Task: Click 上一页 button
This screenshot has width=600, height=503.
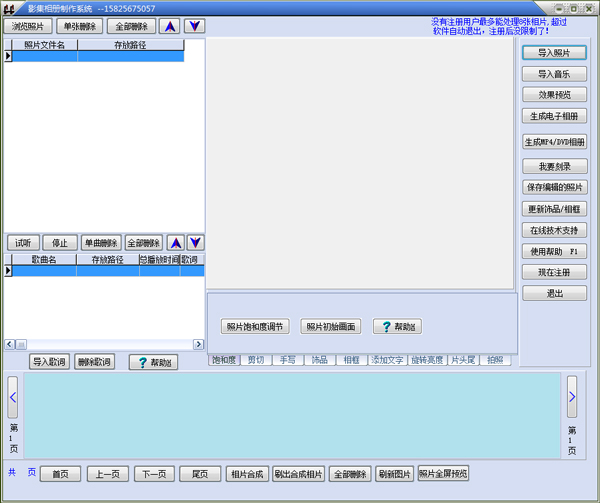Action: pos(108,474)
